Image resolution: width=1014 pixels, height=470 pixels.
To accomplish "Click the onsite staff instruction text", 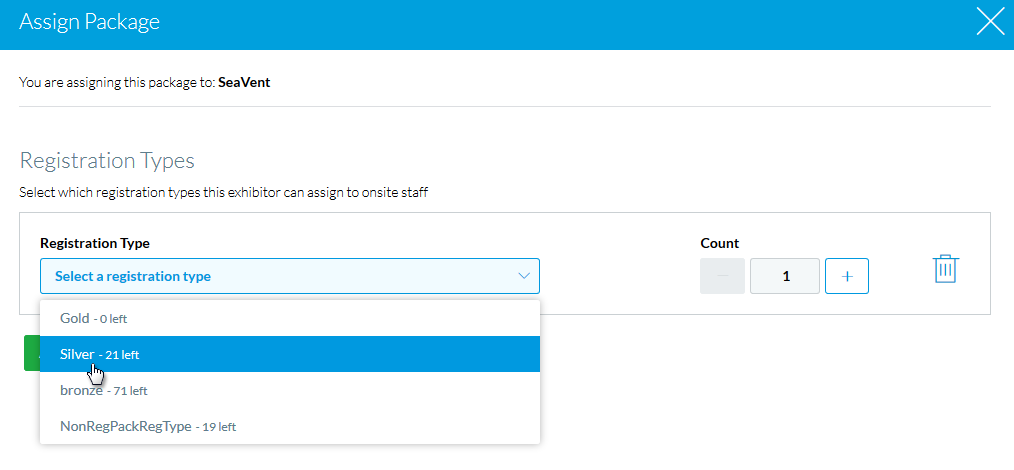I will pos(223,191).
